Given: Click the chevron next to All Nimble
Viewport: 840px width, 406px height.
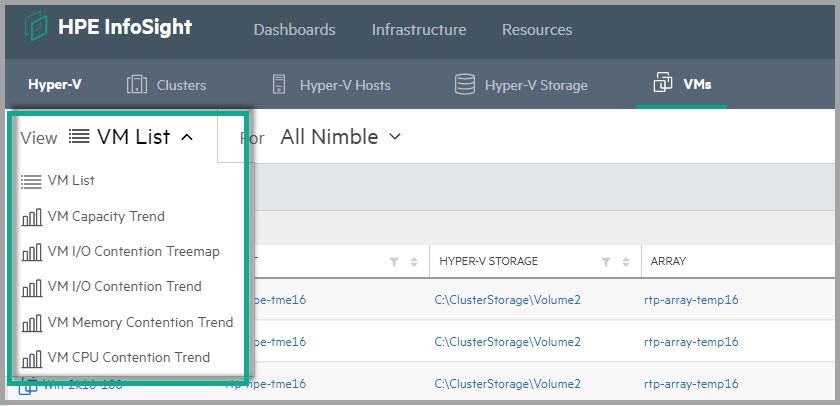Looking at the screenshot, I should pos(394,137).
